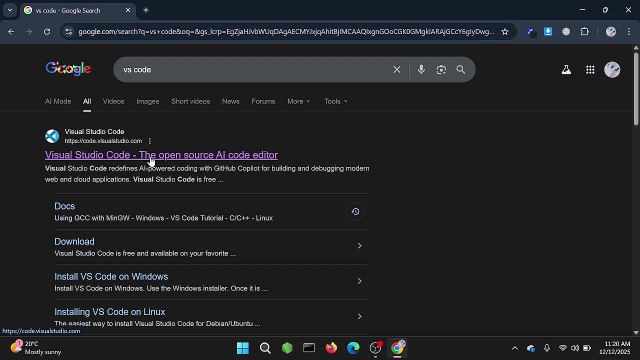The width and height of the screenshot is (640, 360).
Task: Open the three-dot menu next to the code.visualstudio.com URL
Action: coord(150,141)
